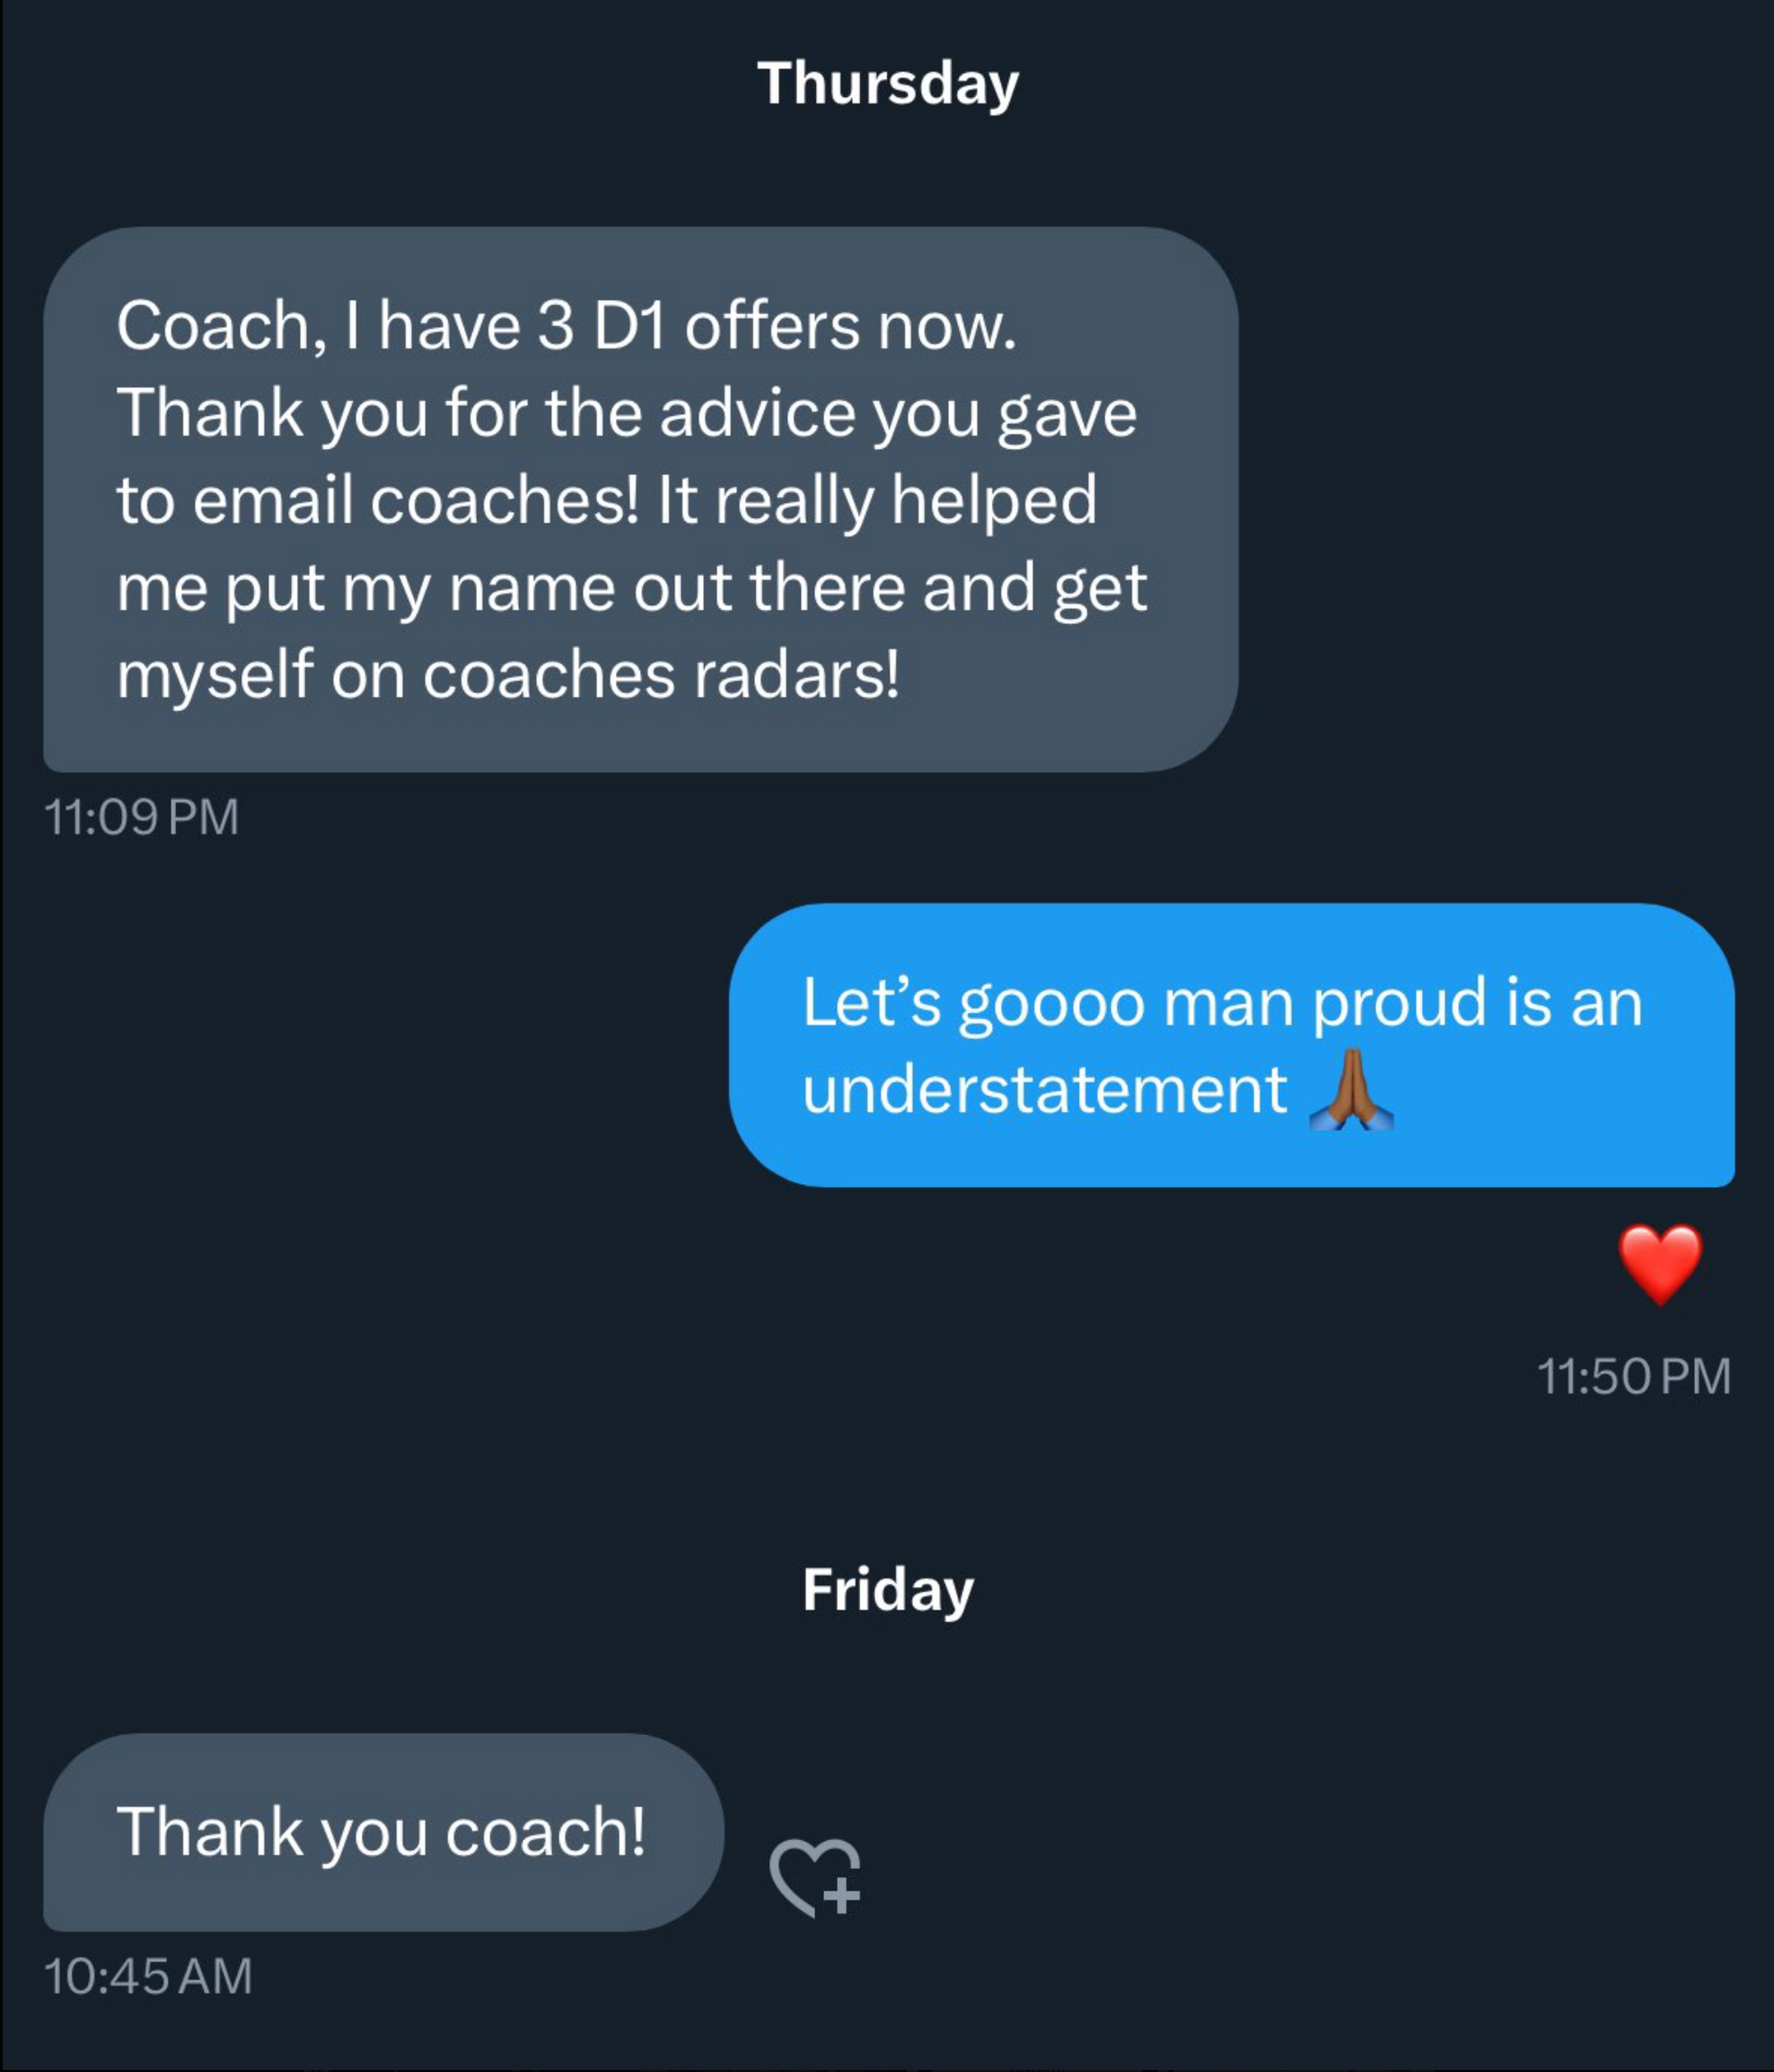This screenshot has width=1774, height=2072.
Task: Click the "Friday" date header
Action: 888,1590
